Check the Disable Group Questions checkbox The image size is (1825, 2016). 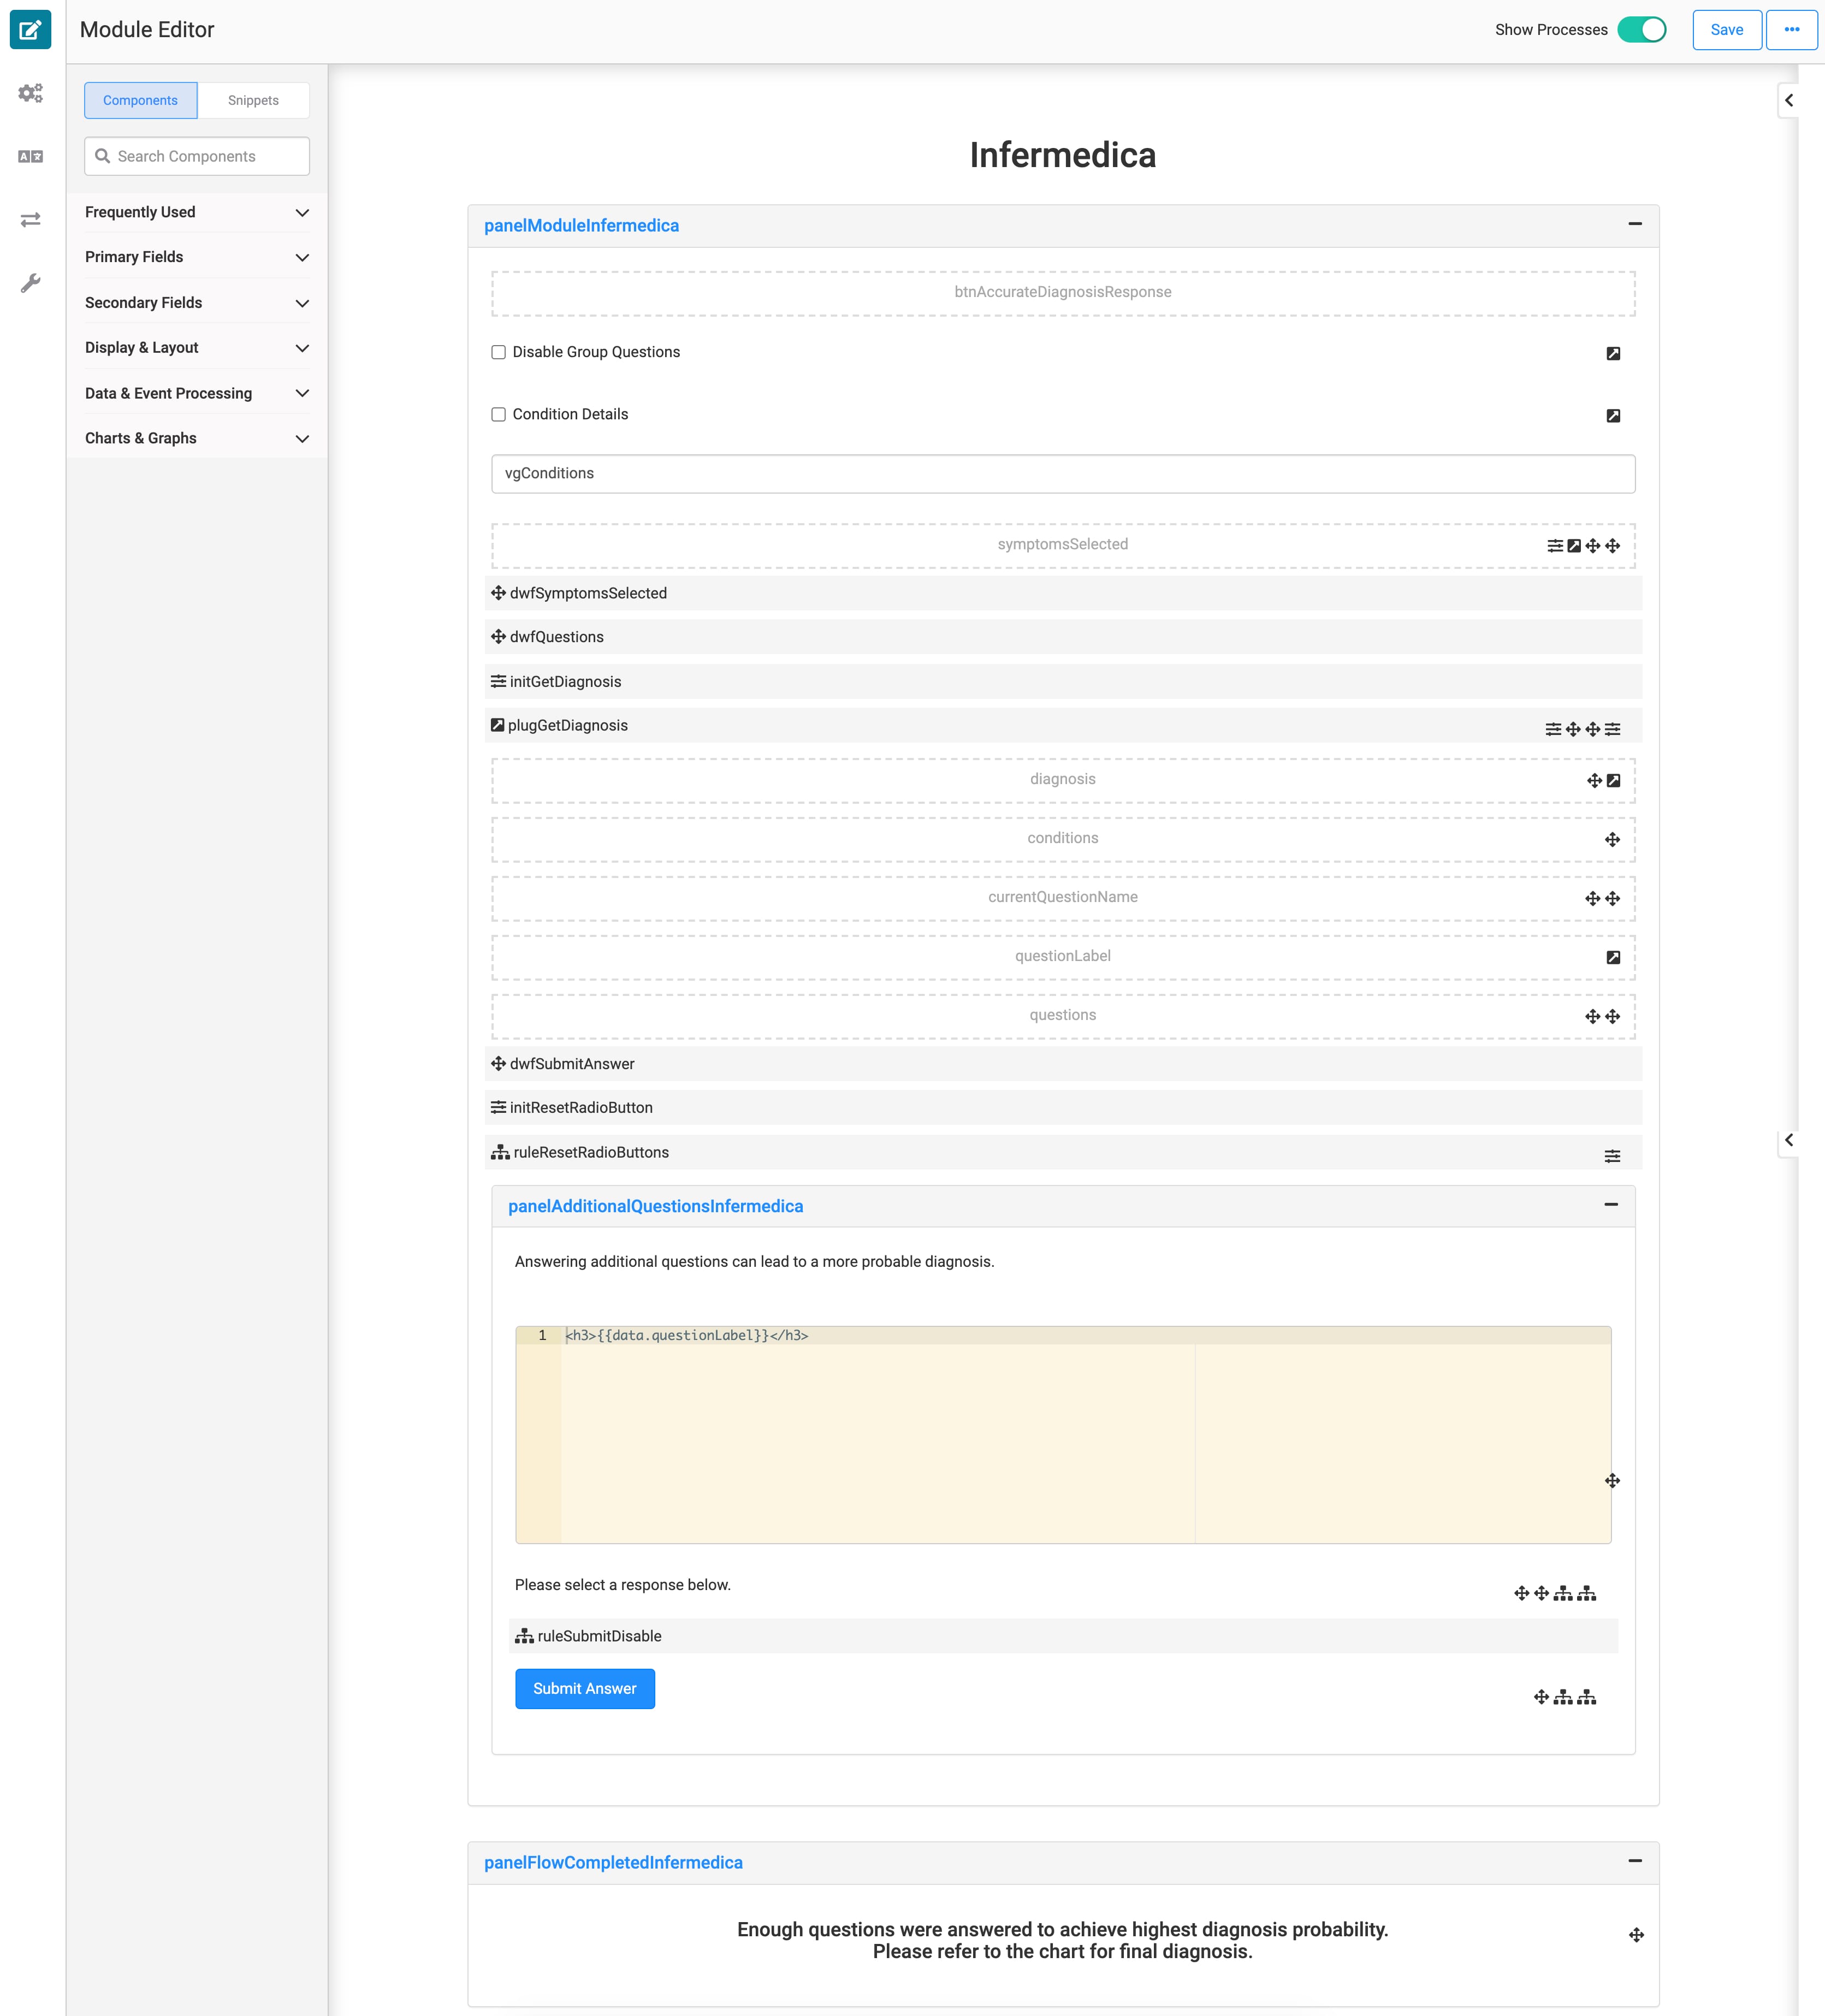(498, 352)
